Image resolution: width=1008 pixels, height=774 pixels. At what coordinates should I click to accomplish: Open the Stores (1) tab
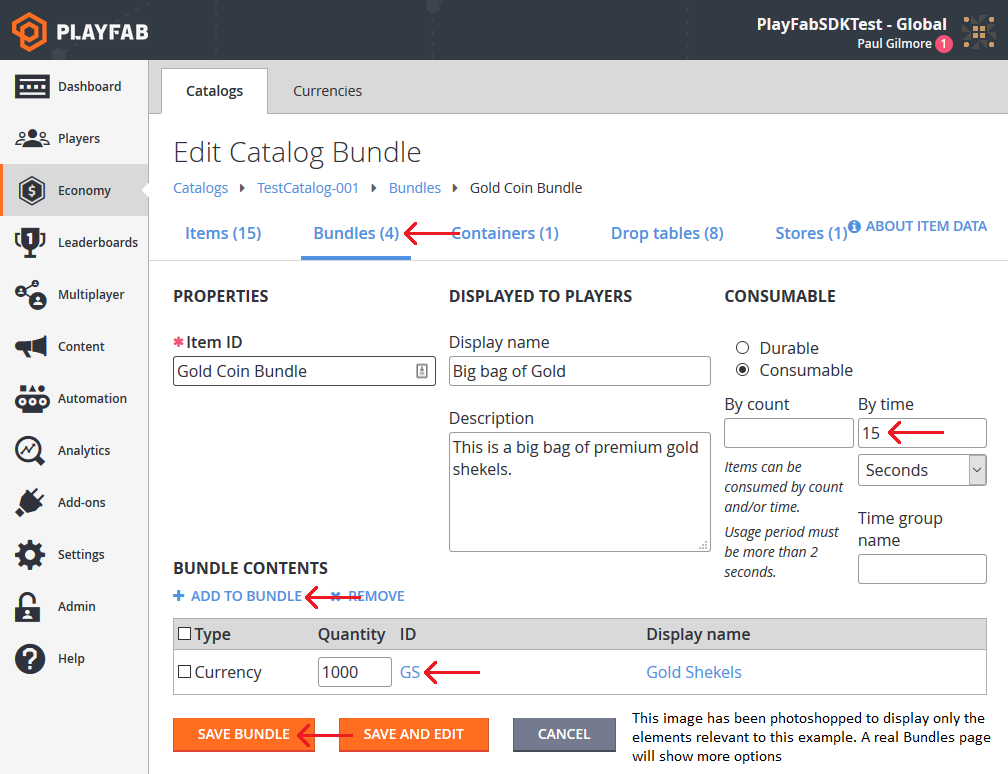[x=811, y=233]
